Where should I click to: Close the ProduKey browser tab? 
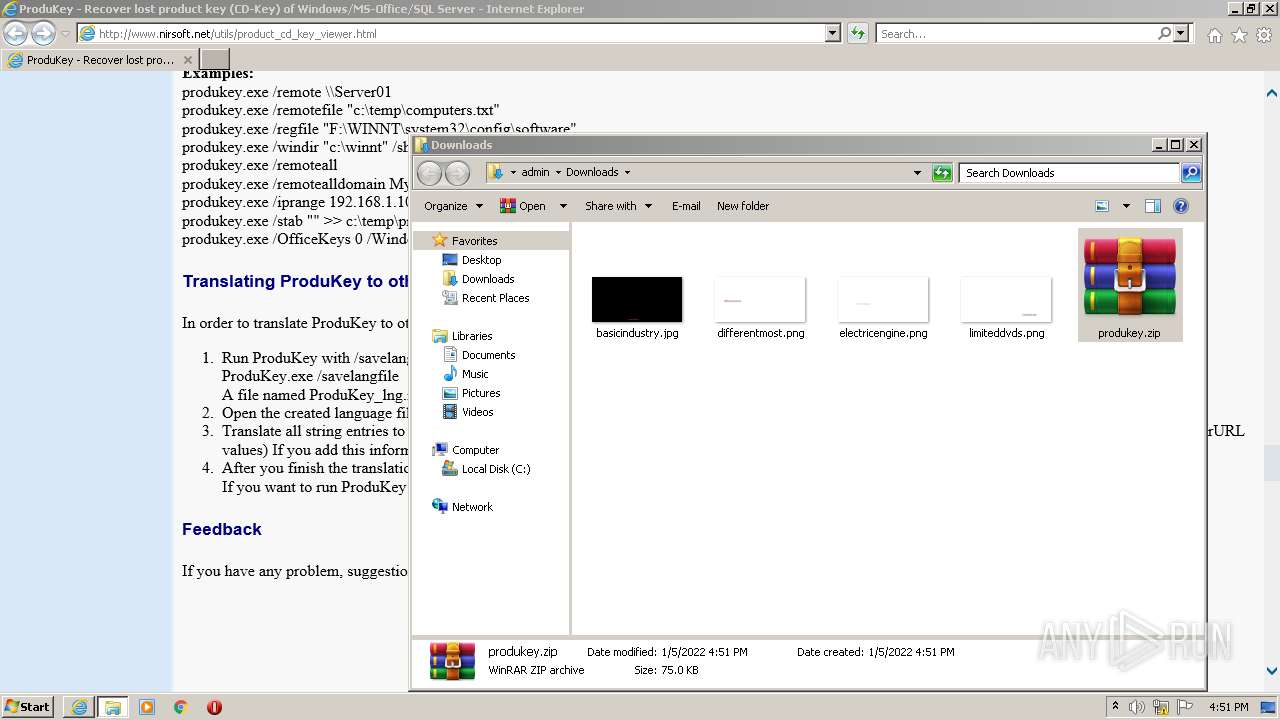187,60
